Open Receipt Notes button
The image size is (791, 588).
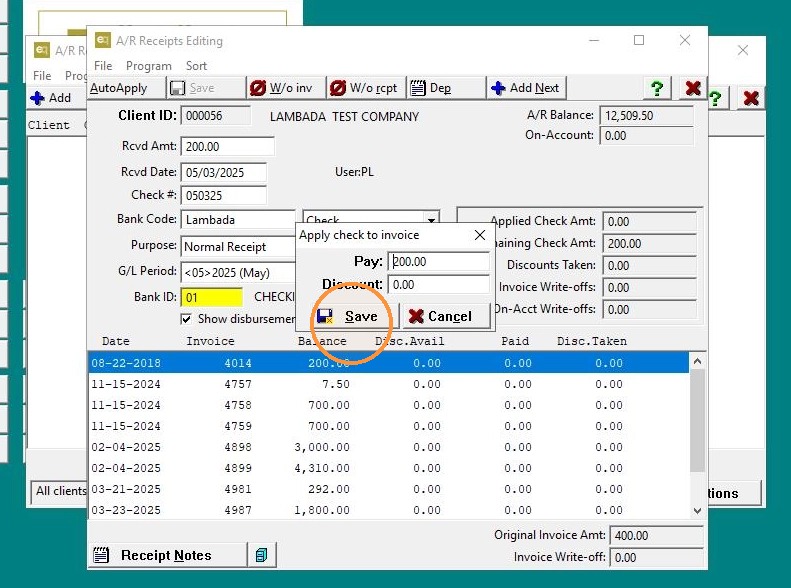(167, 555)
